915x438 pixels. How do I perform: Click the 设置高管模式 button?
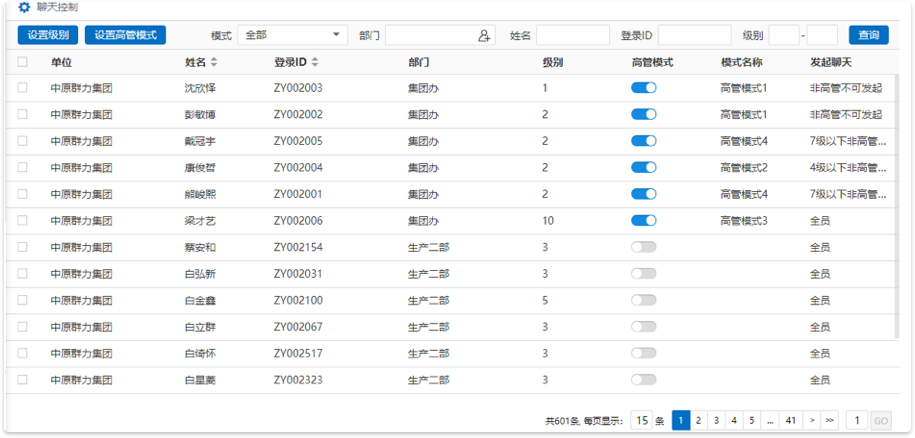(x=125, y=35)
